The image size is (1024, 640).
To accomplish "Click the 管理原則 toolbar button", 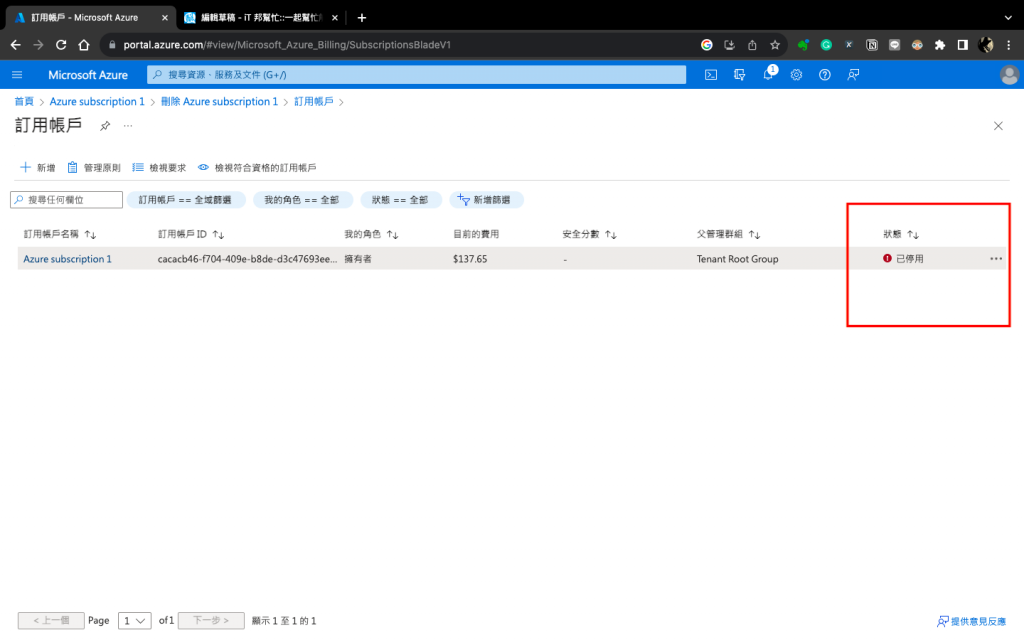I will (x=94, y=168).
